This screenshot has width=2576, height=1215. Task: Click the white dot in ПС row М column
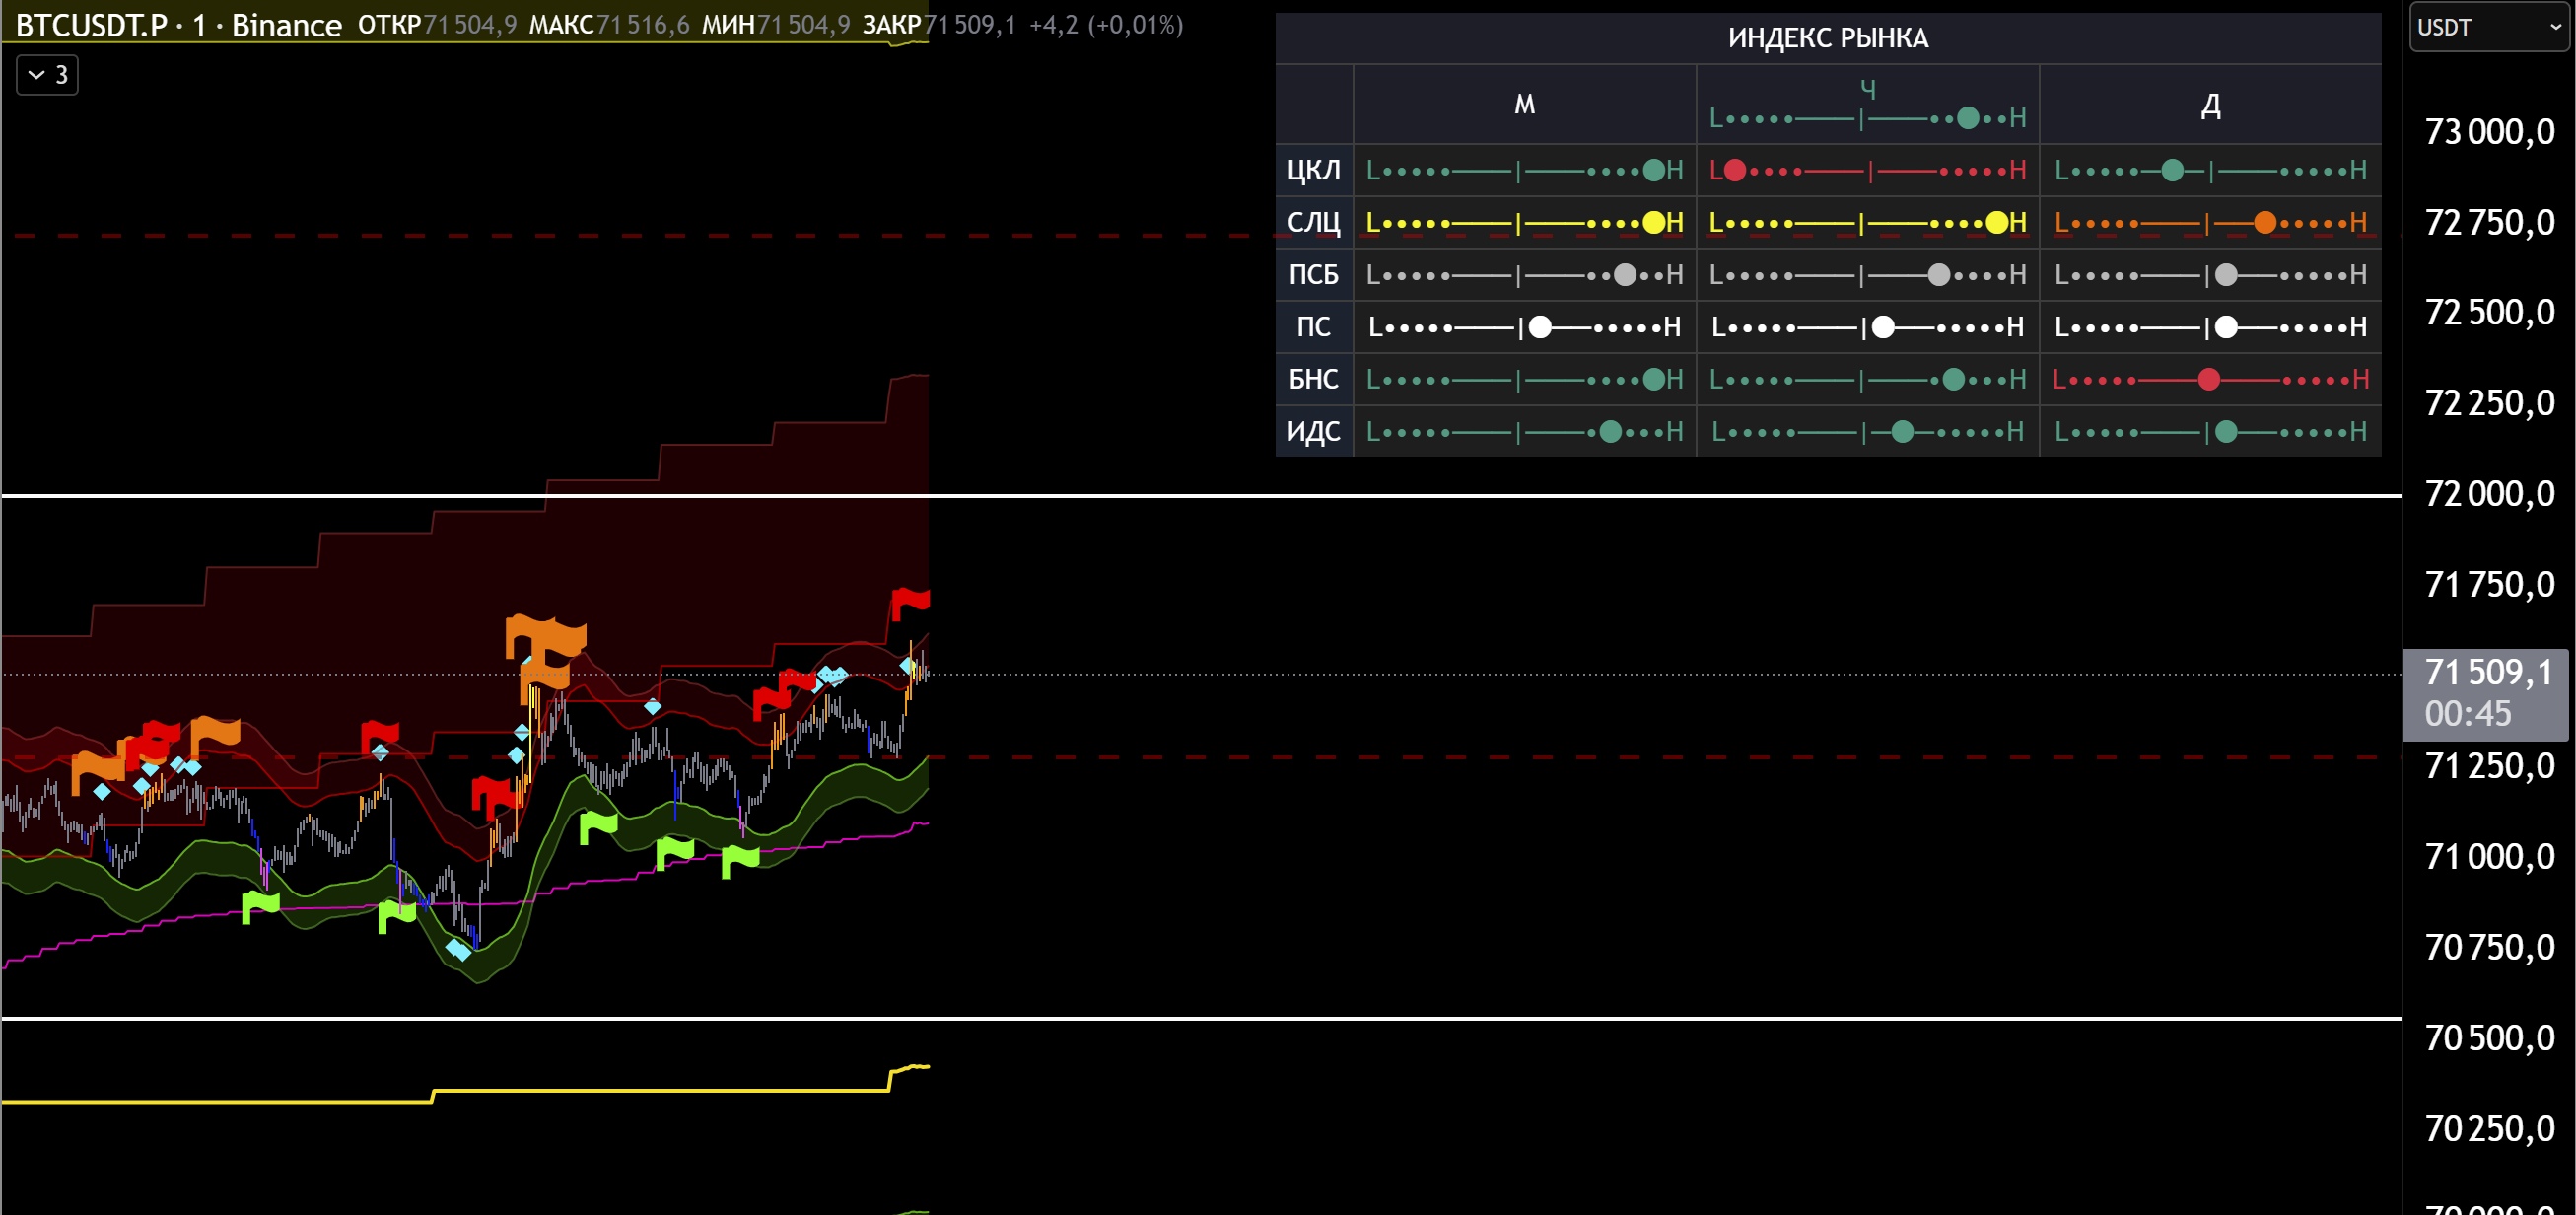1541,327
